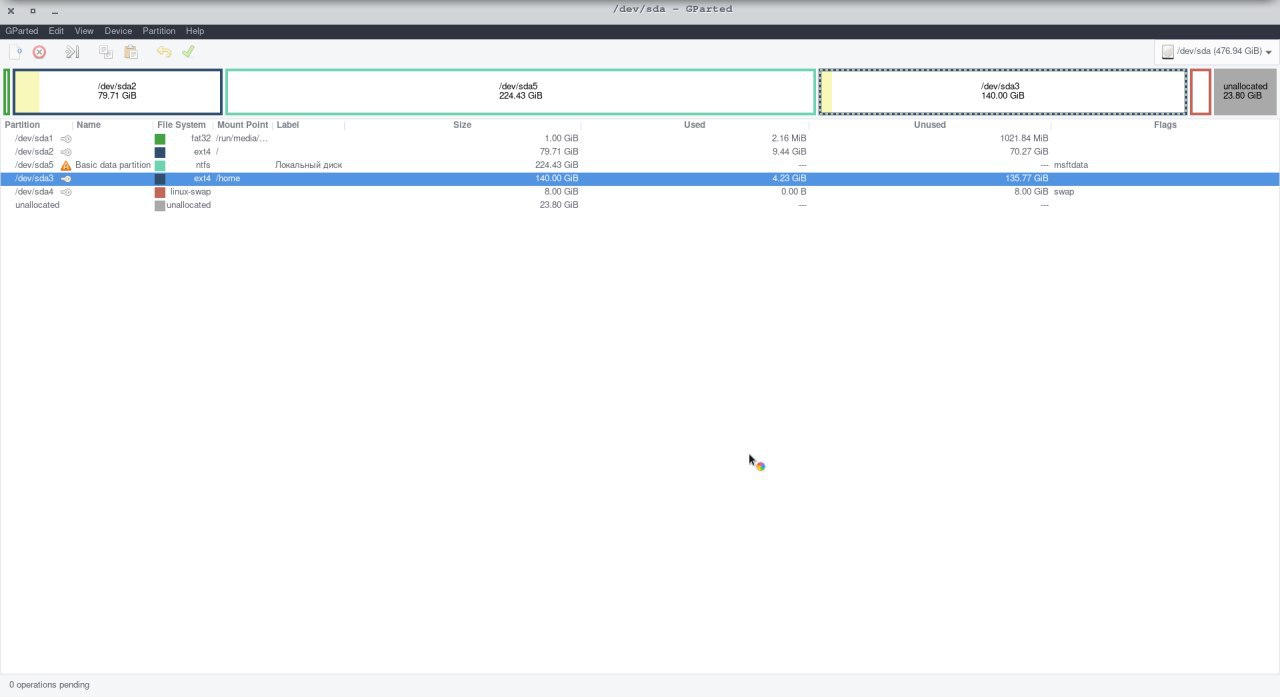Screen dimensions: 1280x697
Task: Click the red linux-swap color swatch
Action: [160, 191]
